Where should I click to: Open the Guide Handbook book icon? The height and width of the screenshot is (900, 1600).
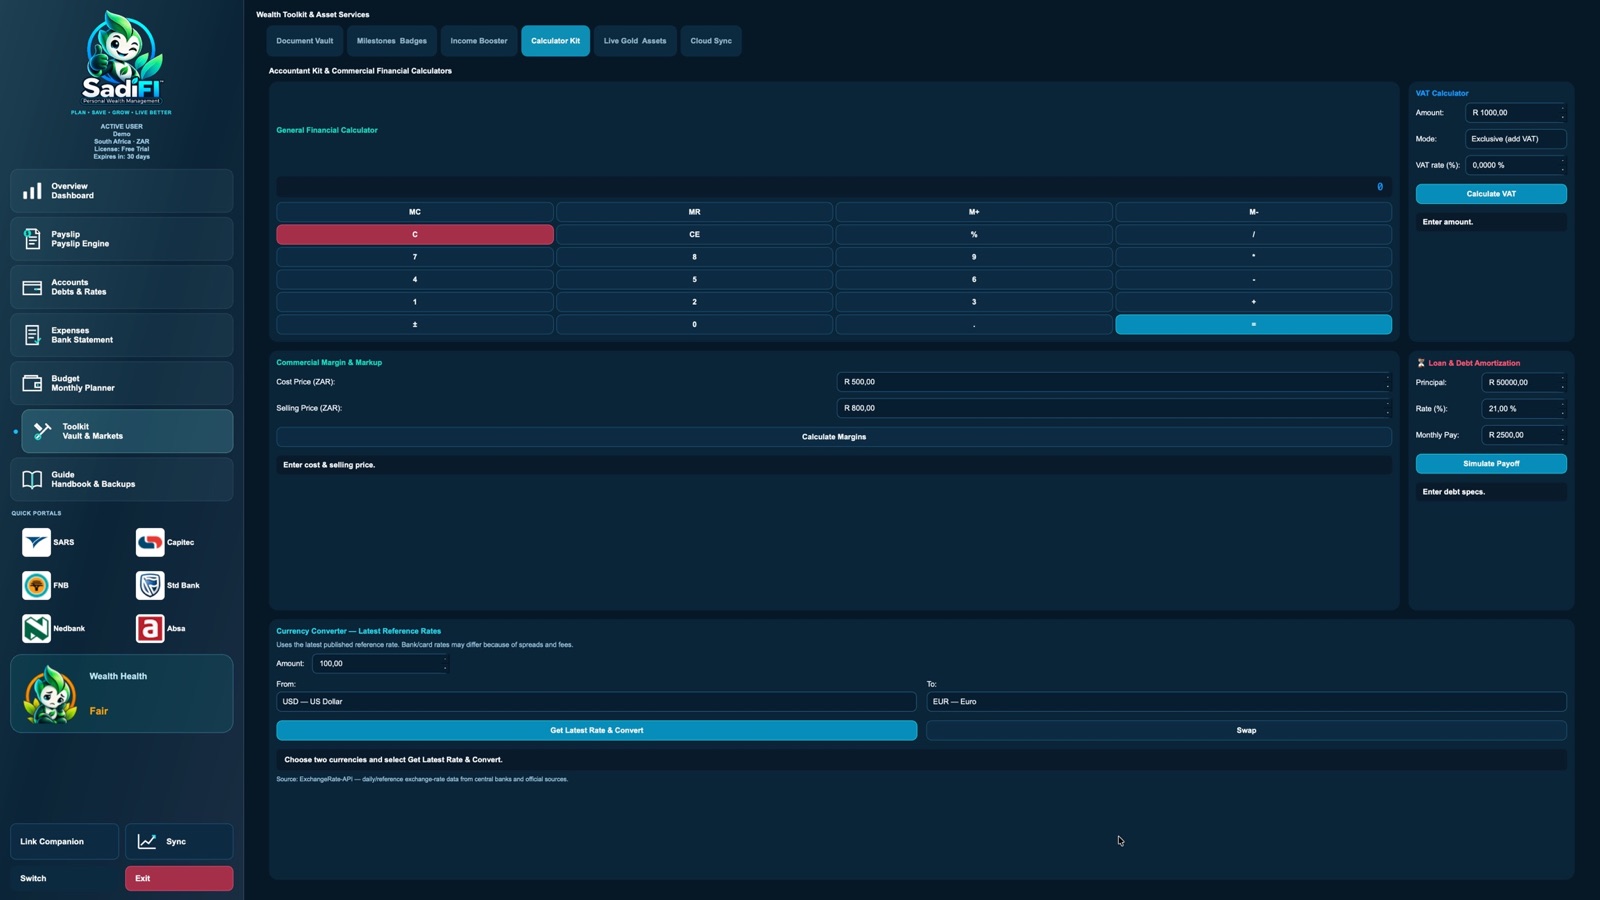(x=32, y=479)
